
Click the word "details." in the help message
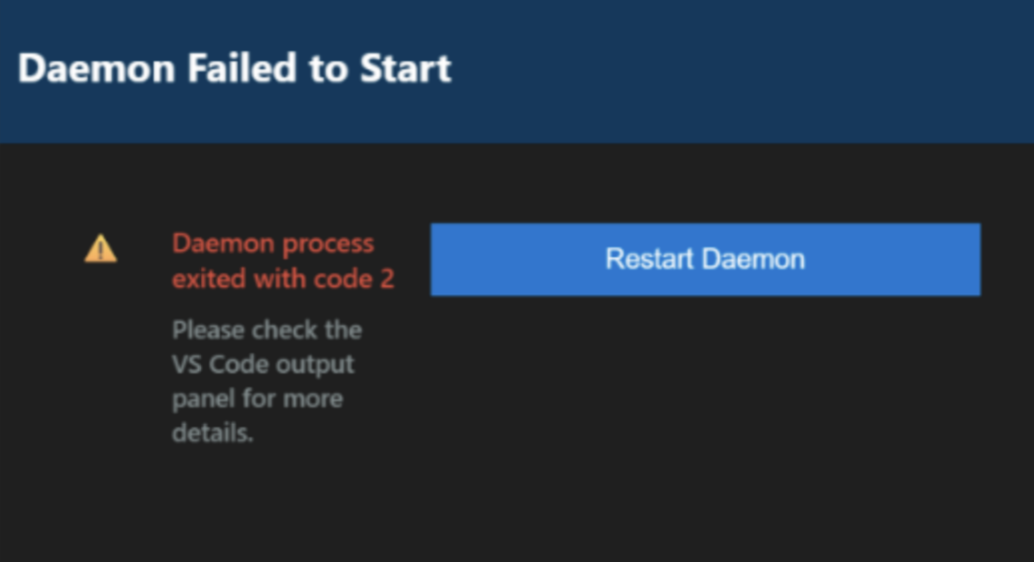[213, 433]
